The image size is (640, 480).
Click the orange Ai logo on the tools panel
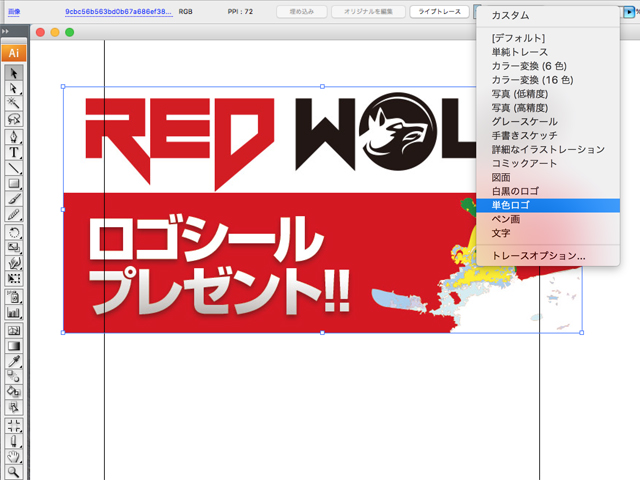(x=14, y=53)
